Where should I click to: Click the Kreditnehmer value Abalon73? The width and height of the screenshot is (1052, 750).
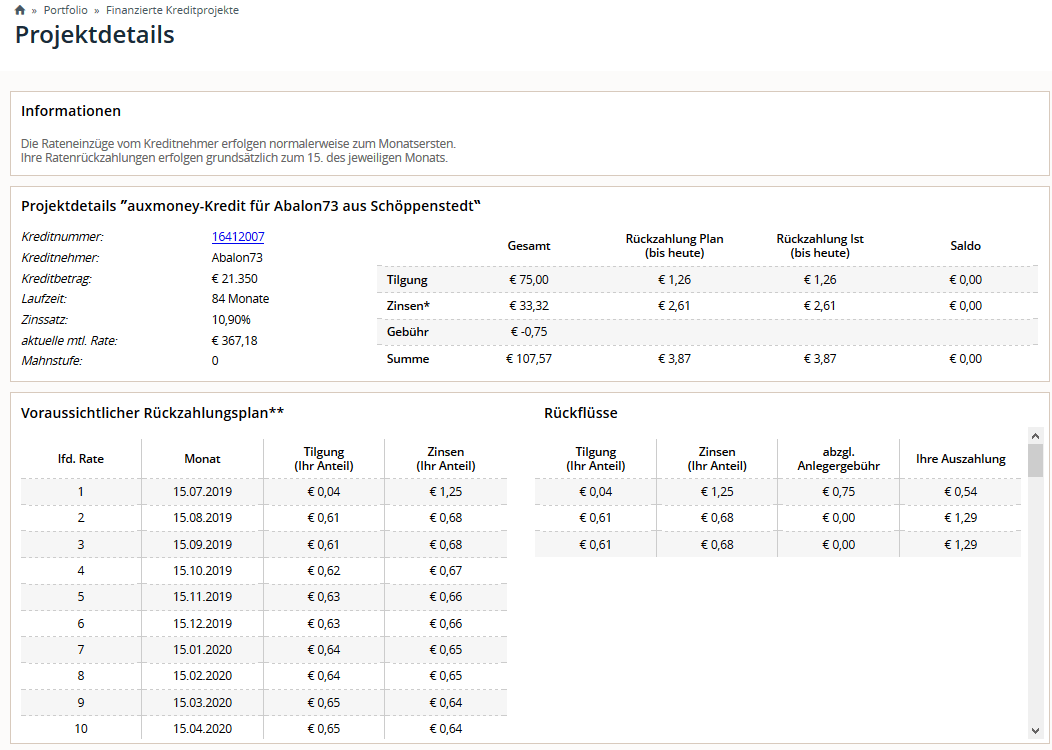pyautogui.click(x=238, y=258)
